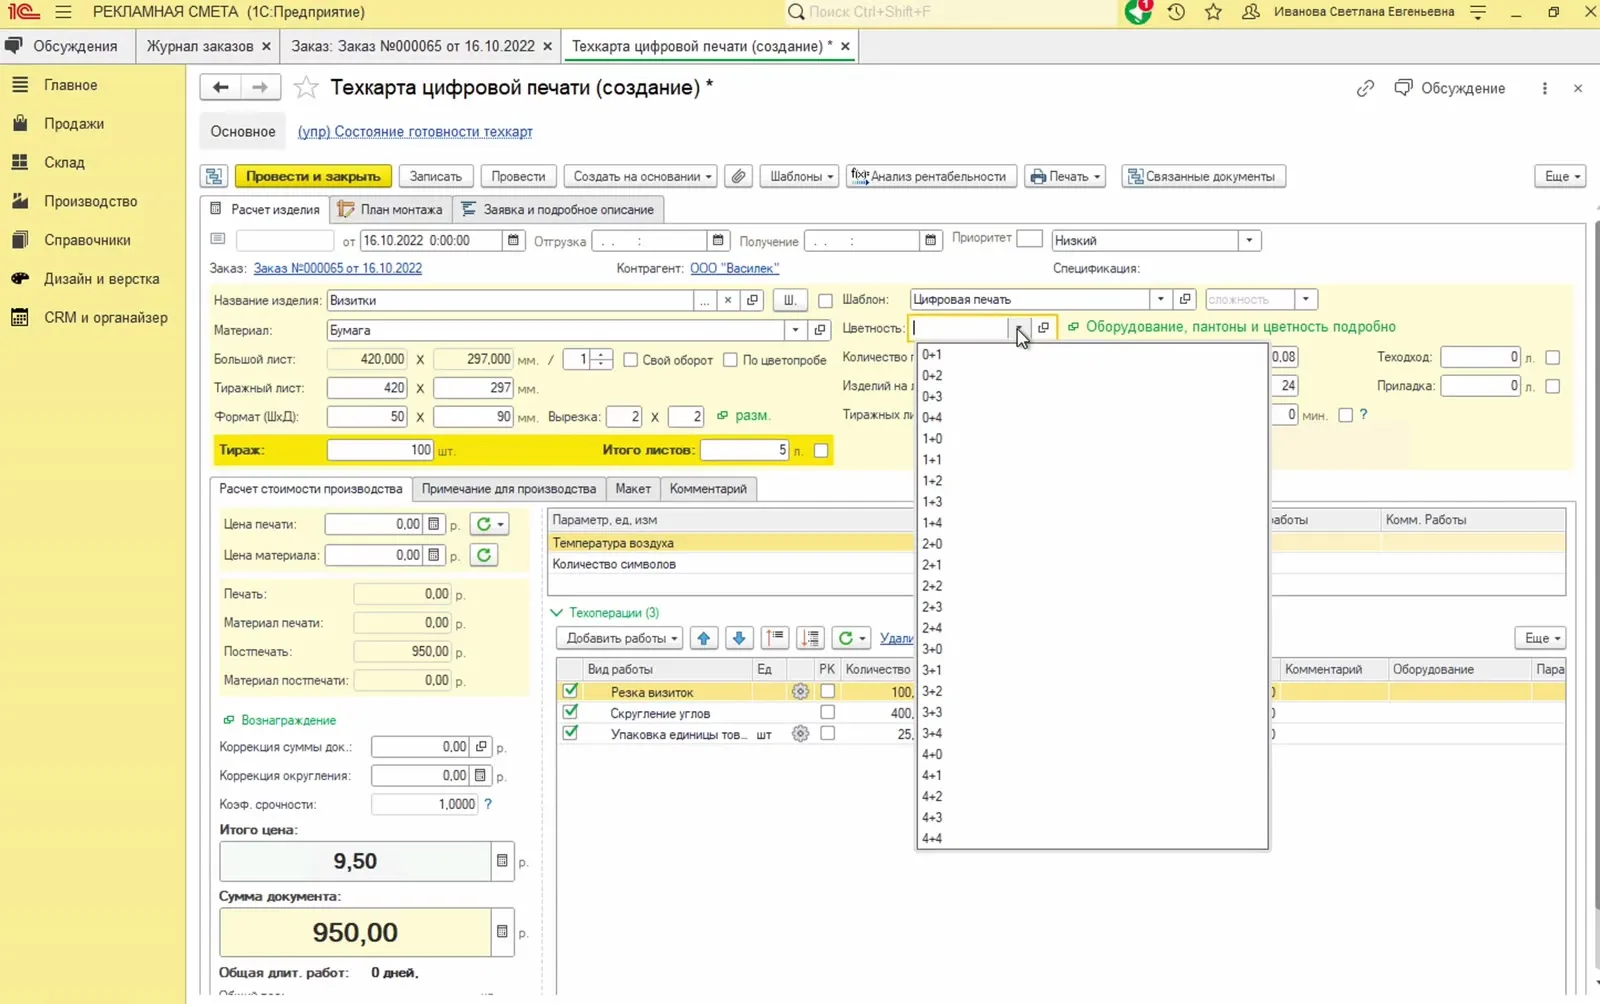
Task: Refresh Цена материала with green arrow
Action: coord(484,555)
